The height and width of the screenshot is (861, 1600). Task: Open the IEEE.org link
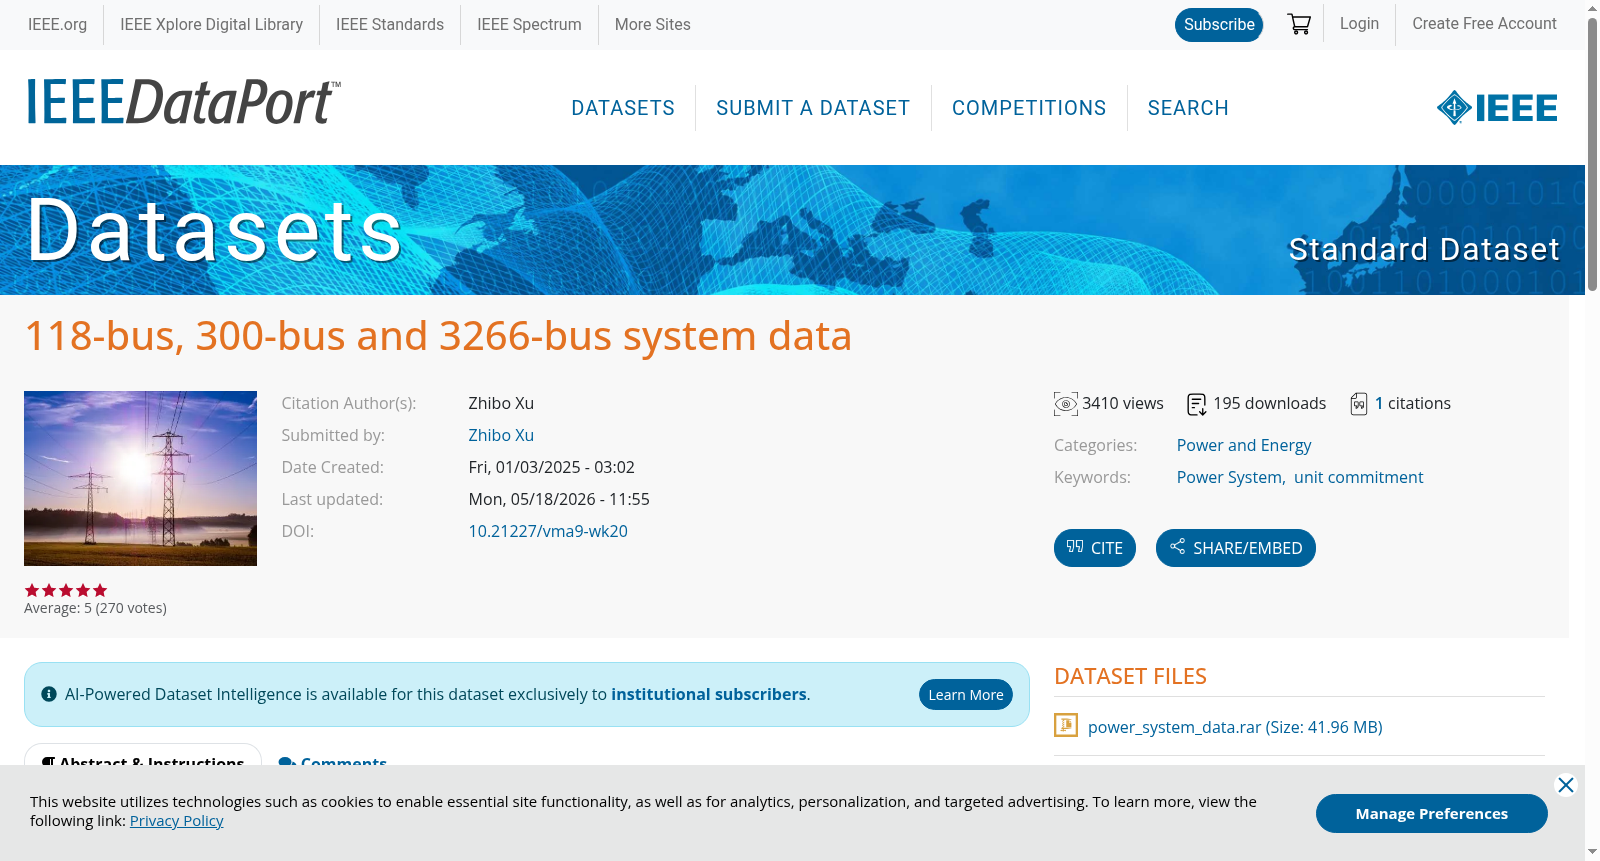(57, 25)
